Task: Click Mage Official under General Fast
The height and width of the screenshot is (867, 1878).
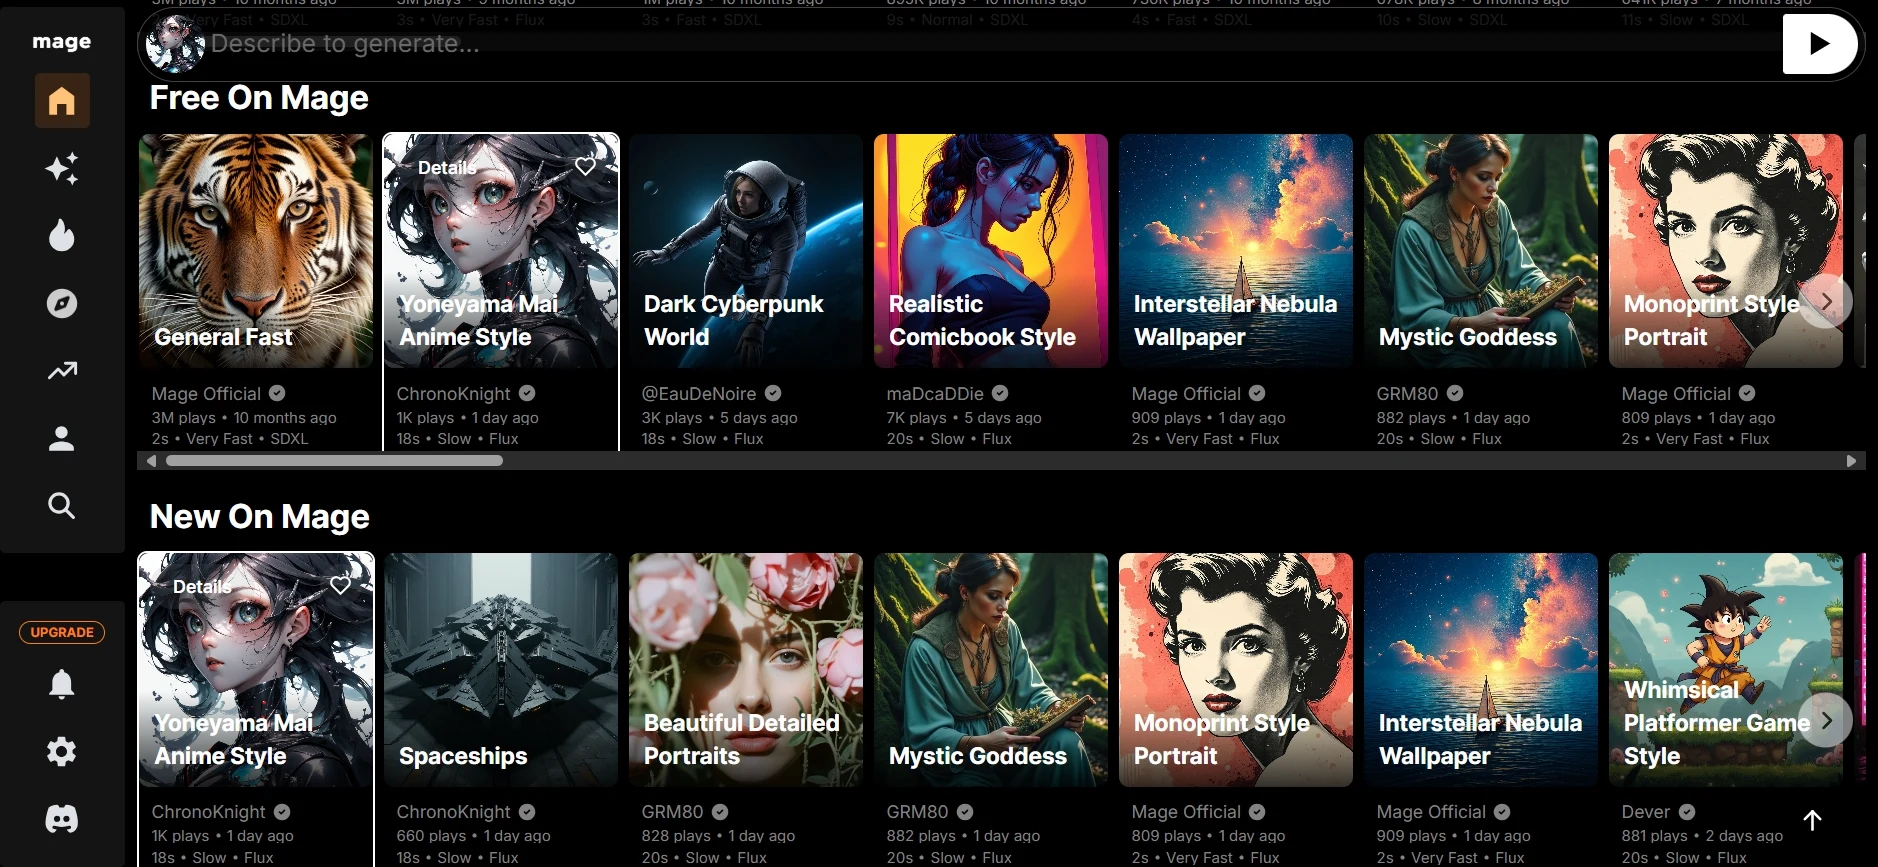Action: tap(206, 394)
